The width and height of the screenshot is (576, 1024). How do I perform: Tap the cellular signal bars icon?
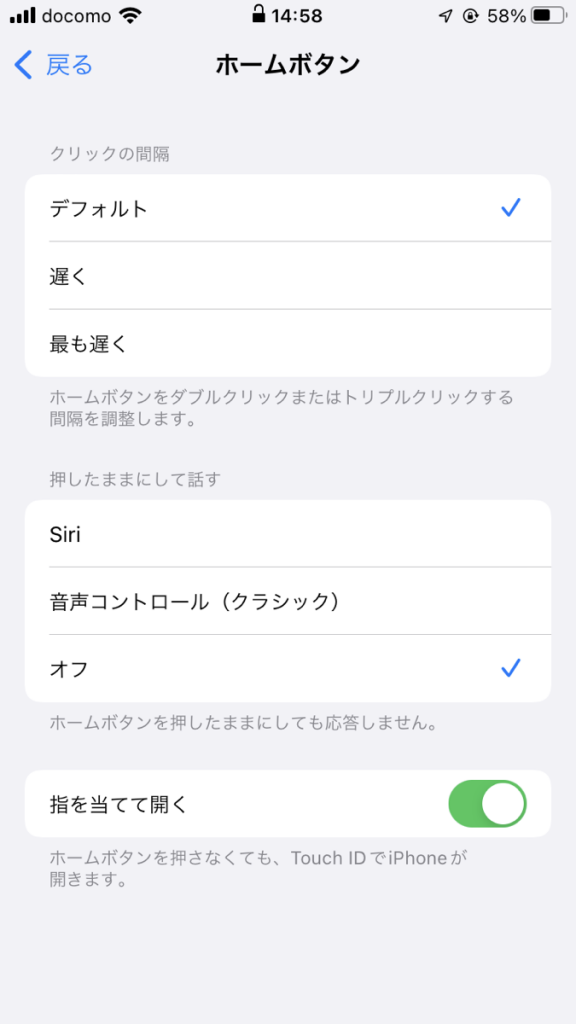23,16
